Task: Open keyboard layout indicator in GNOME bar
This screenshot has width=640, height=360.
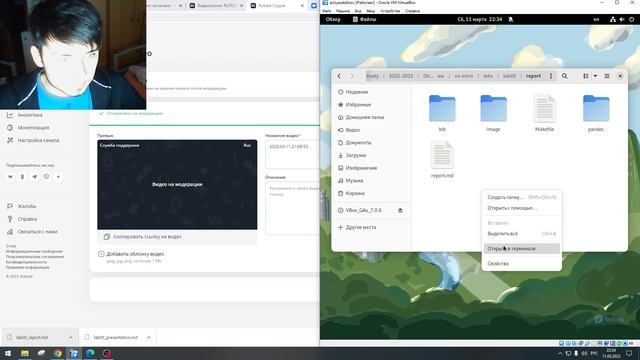Action: [x=596, y=19]
